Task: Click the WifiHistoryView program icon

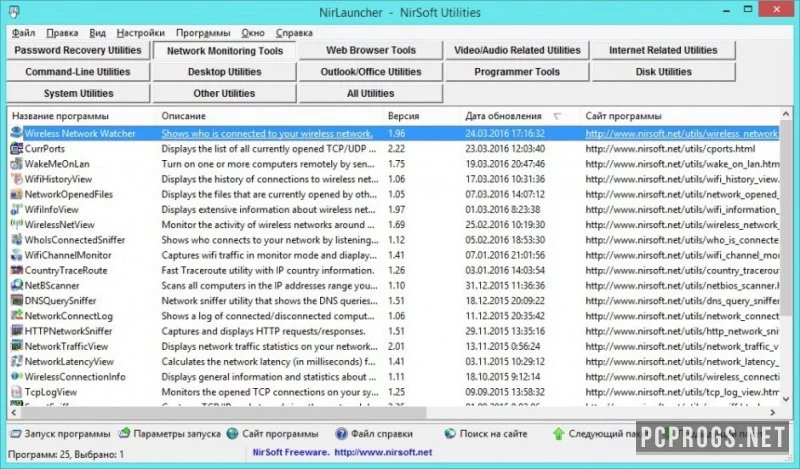Action: 16,179
